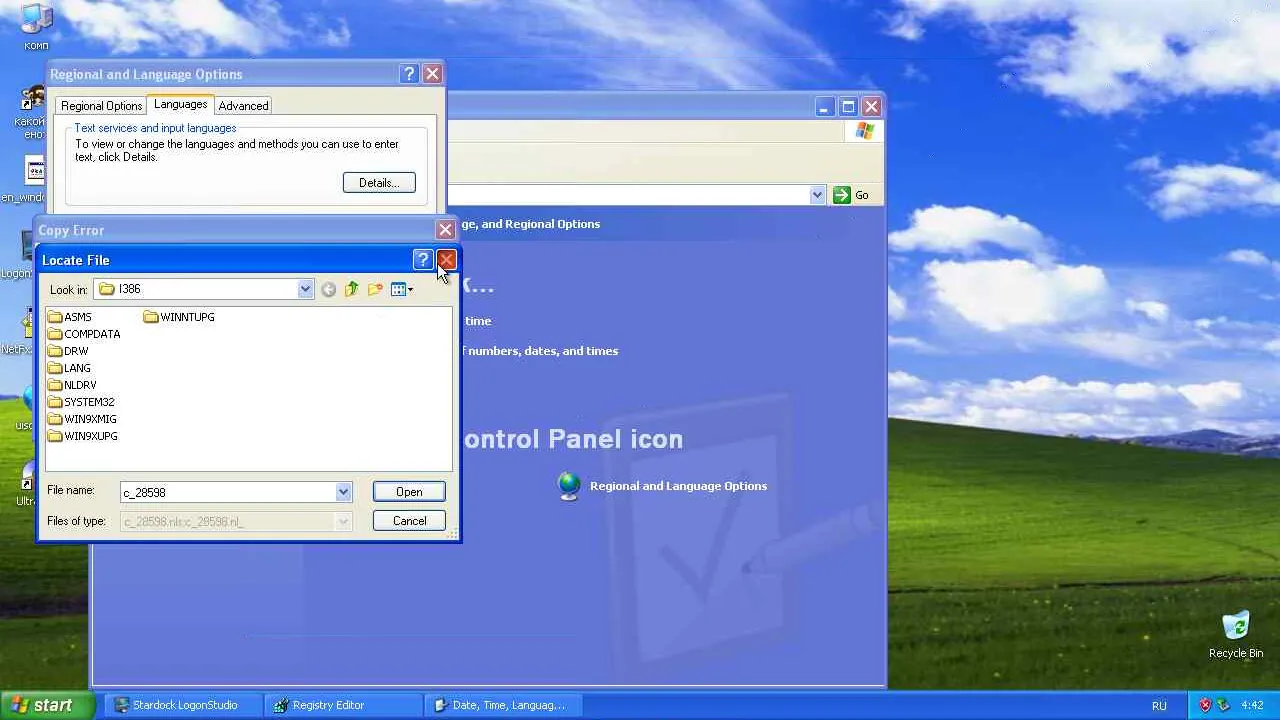
Task: Select the DRW folder
Action: pos(68,351)
